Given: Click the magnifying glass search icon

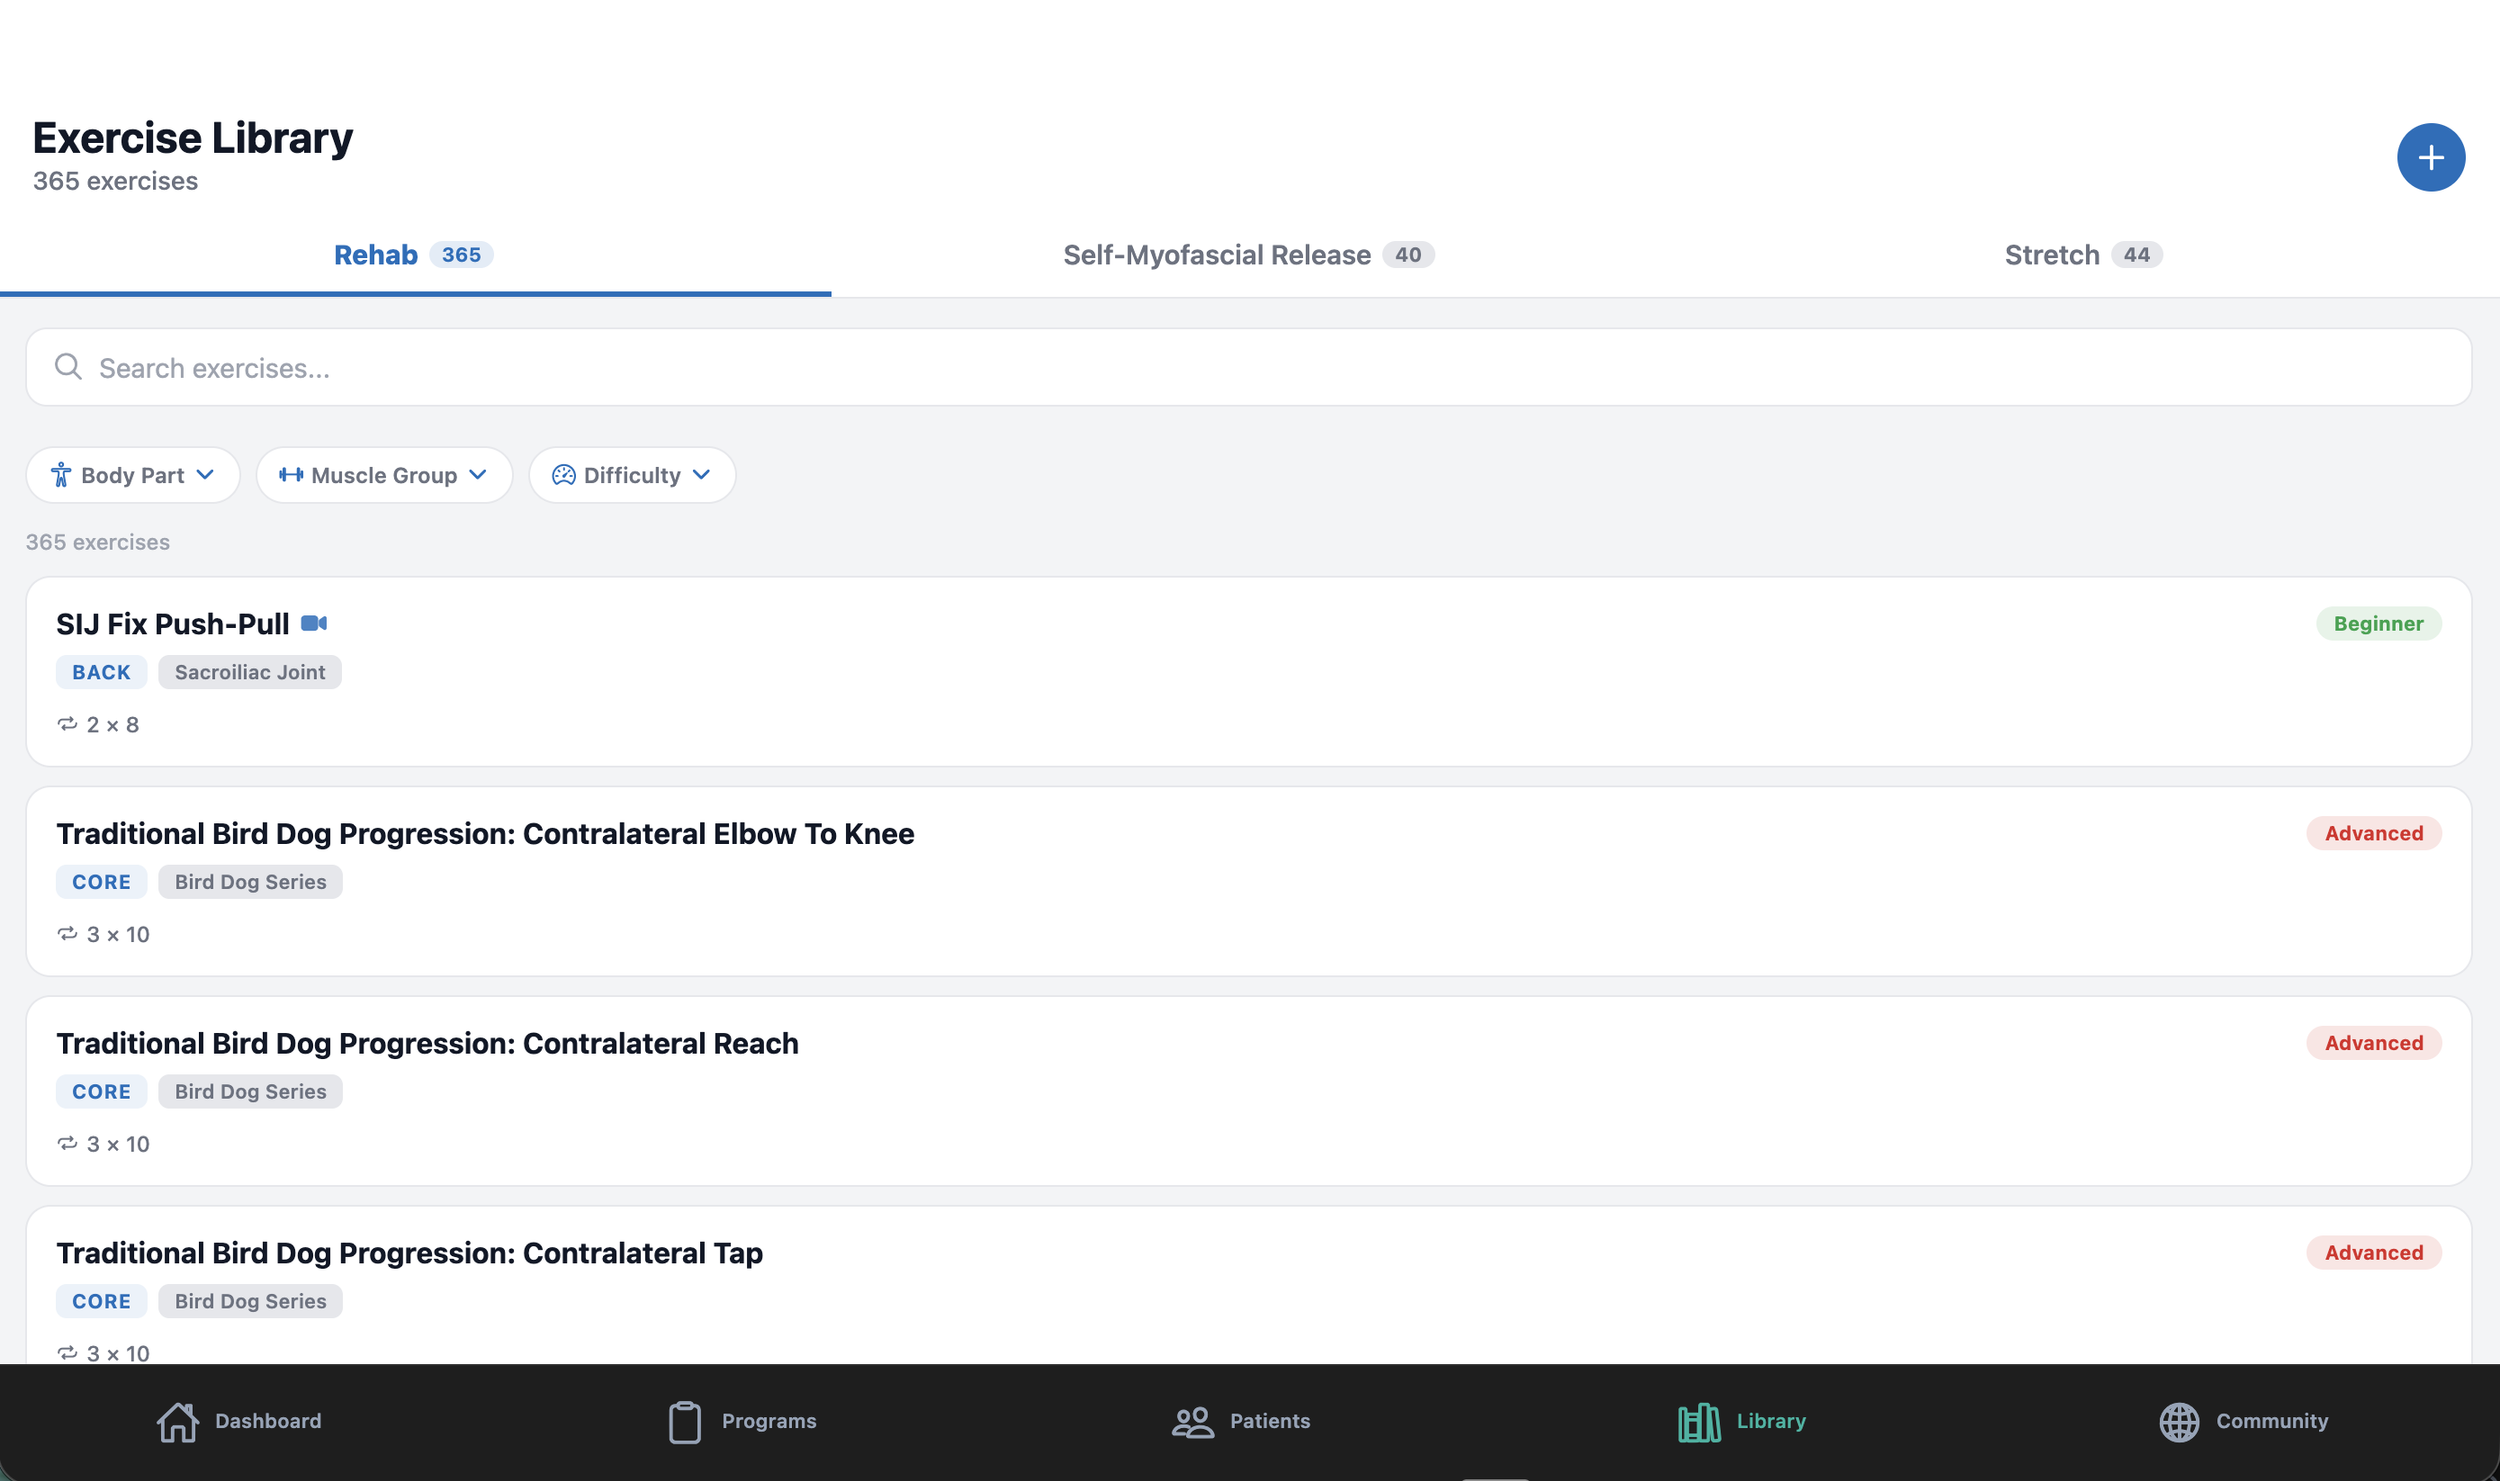Looking at the screenshot, I should 68,367.
